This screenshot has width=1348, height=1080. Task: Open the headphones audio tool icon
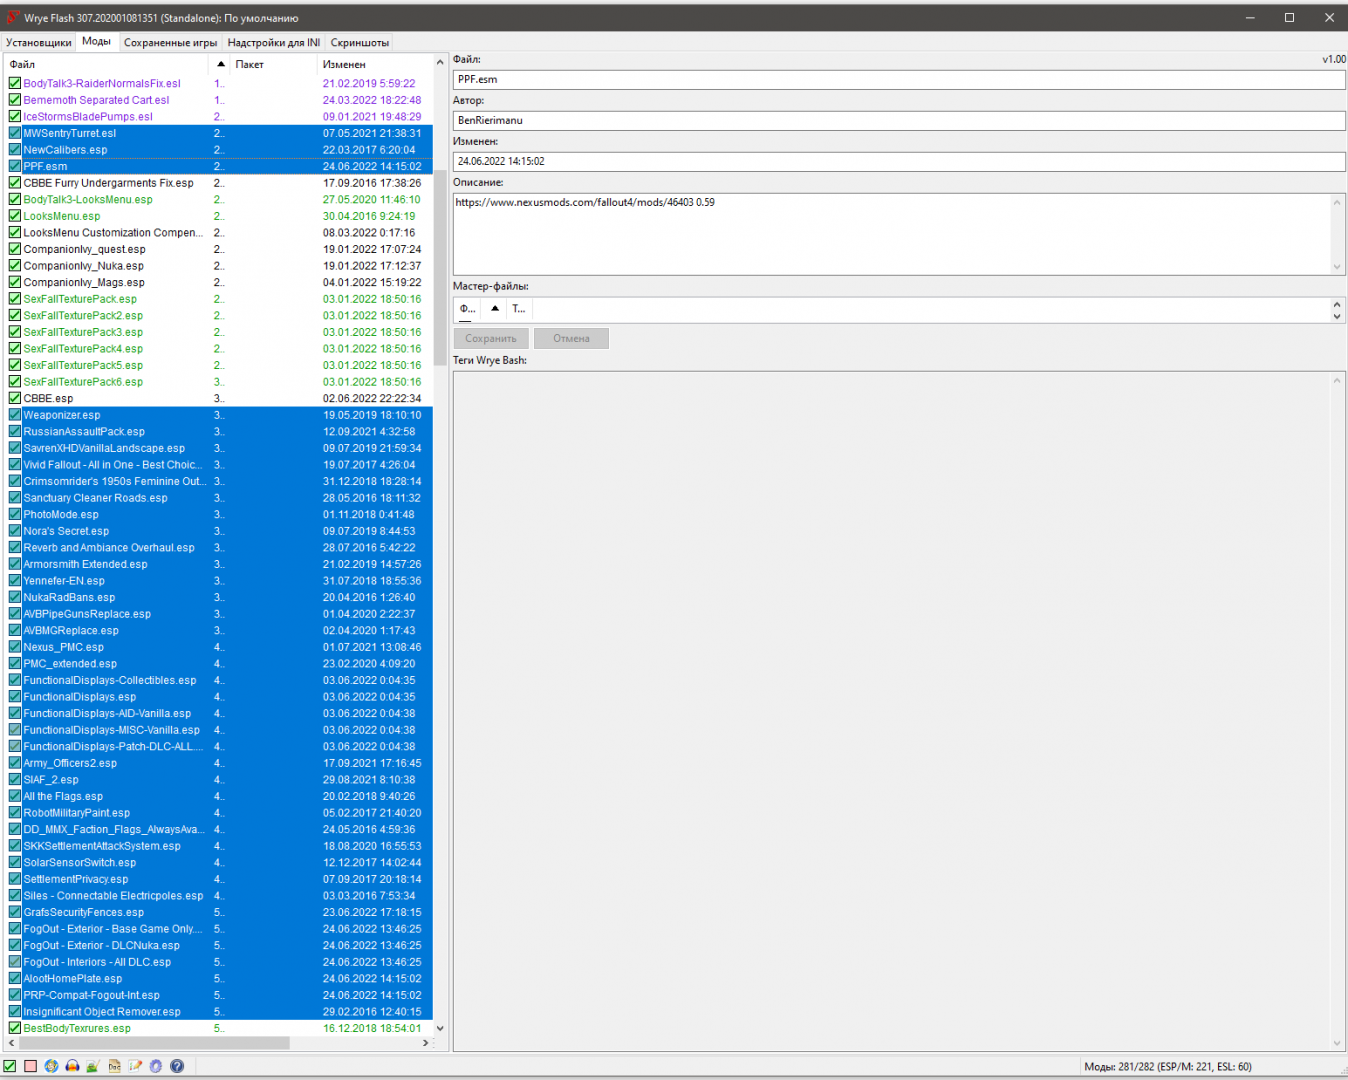point(72,1066)
